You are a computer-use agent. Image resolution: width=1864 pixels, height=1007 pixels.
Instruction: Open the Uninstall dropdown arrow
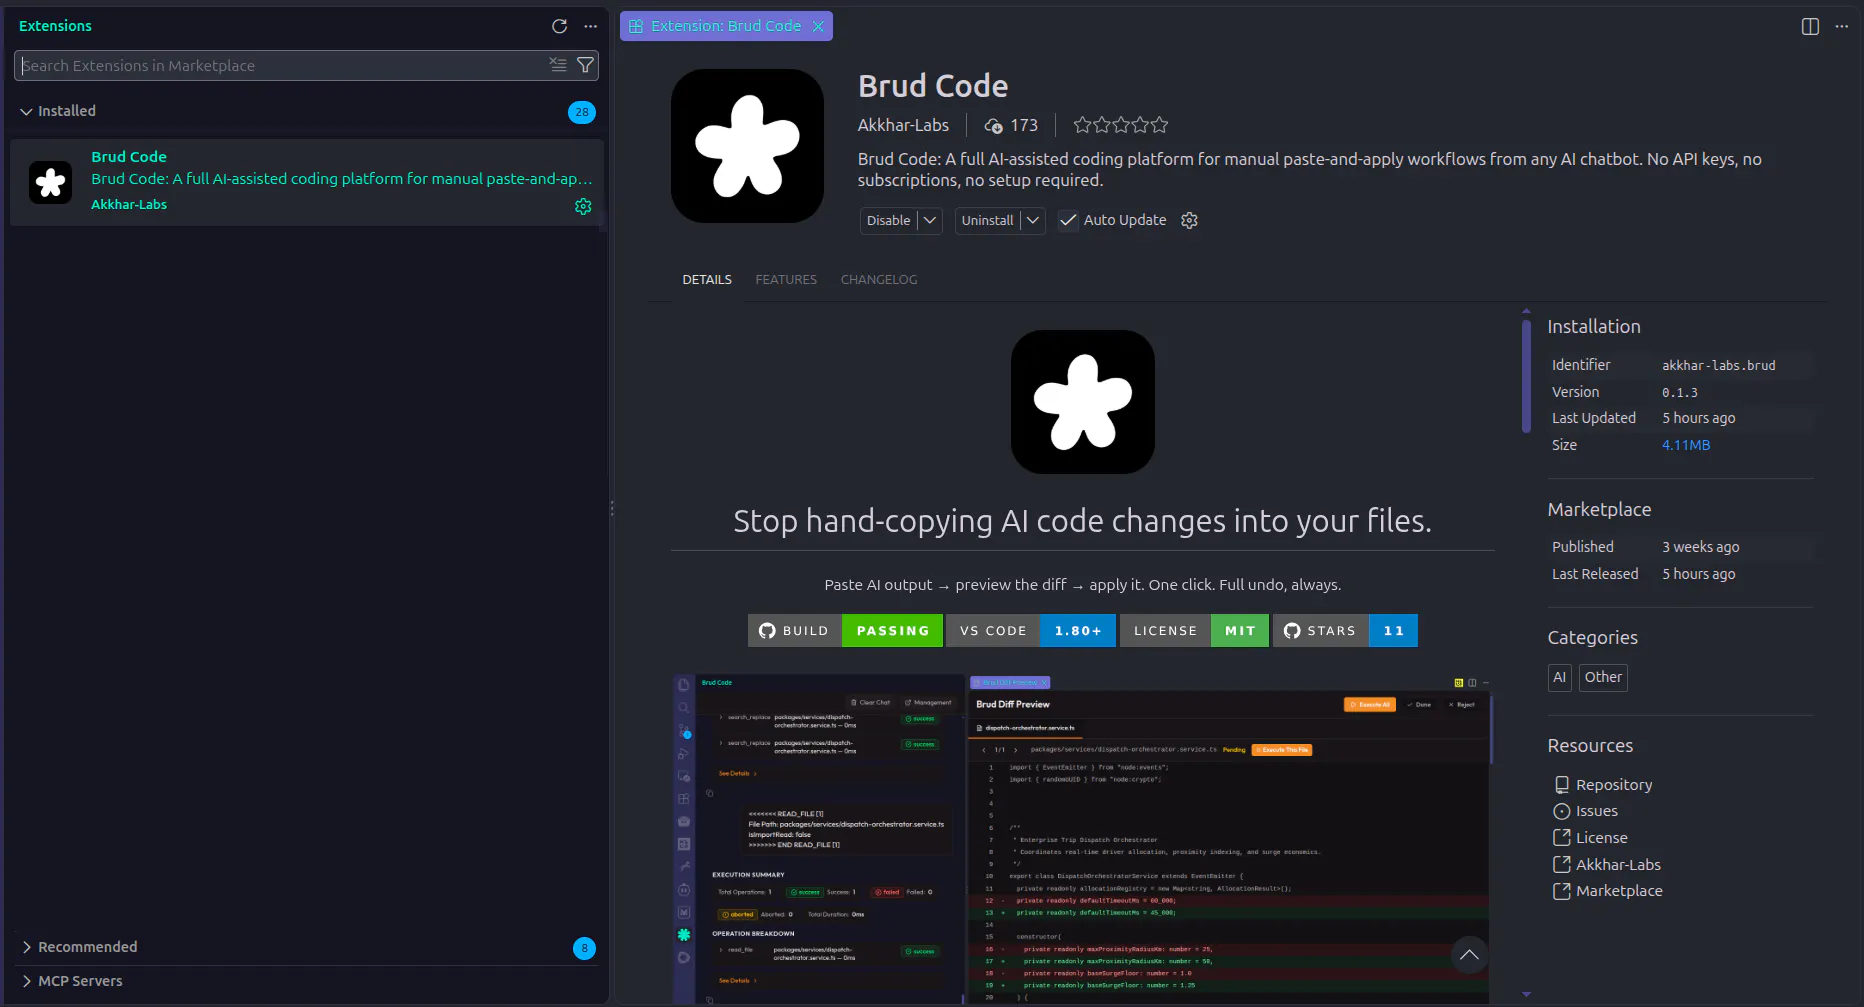click(1033, 220)
